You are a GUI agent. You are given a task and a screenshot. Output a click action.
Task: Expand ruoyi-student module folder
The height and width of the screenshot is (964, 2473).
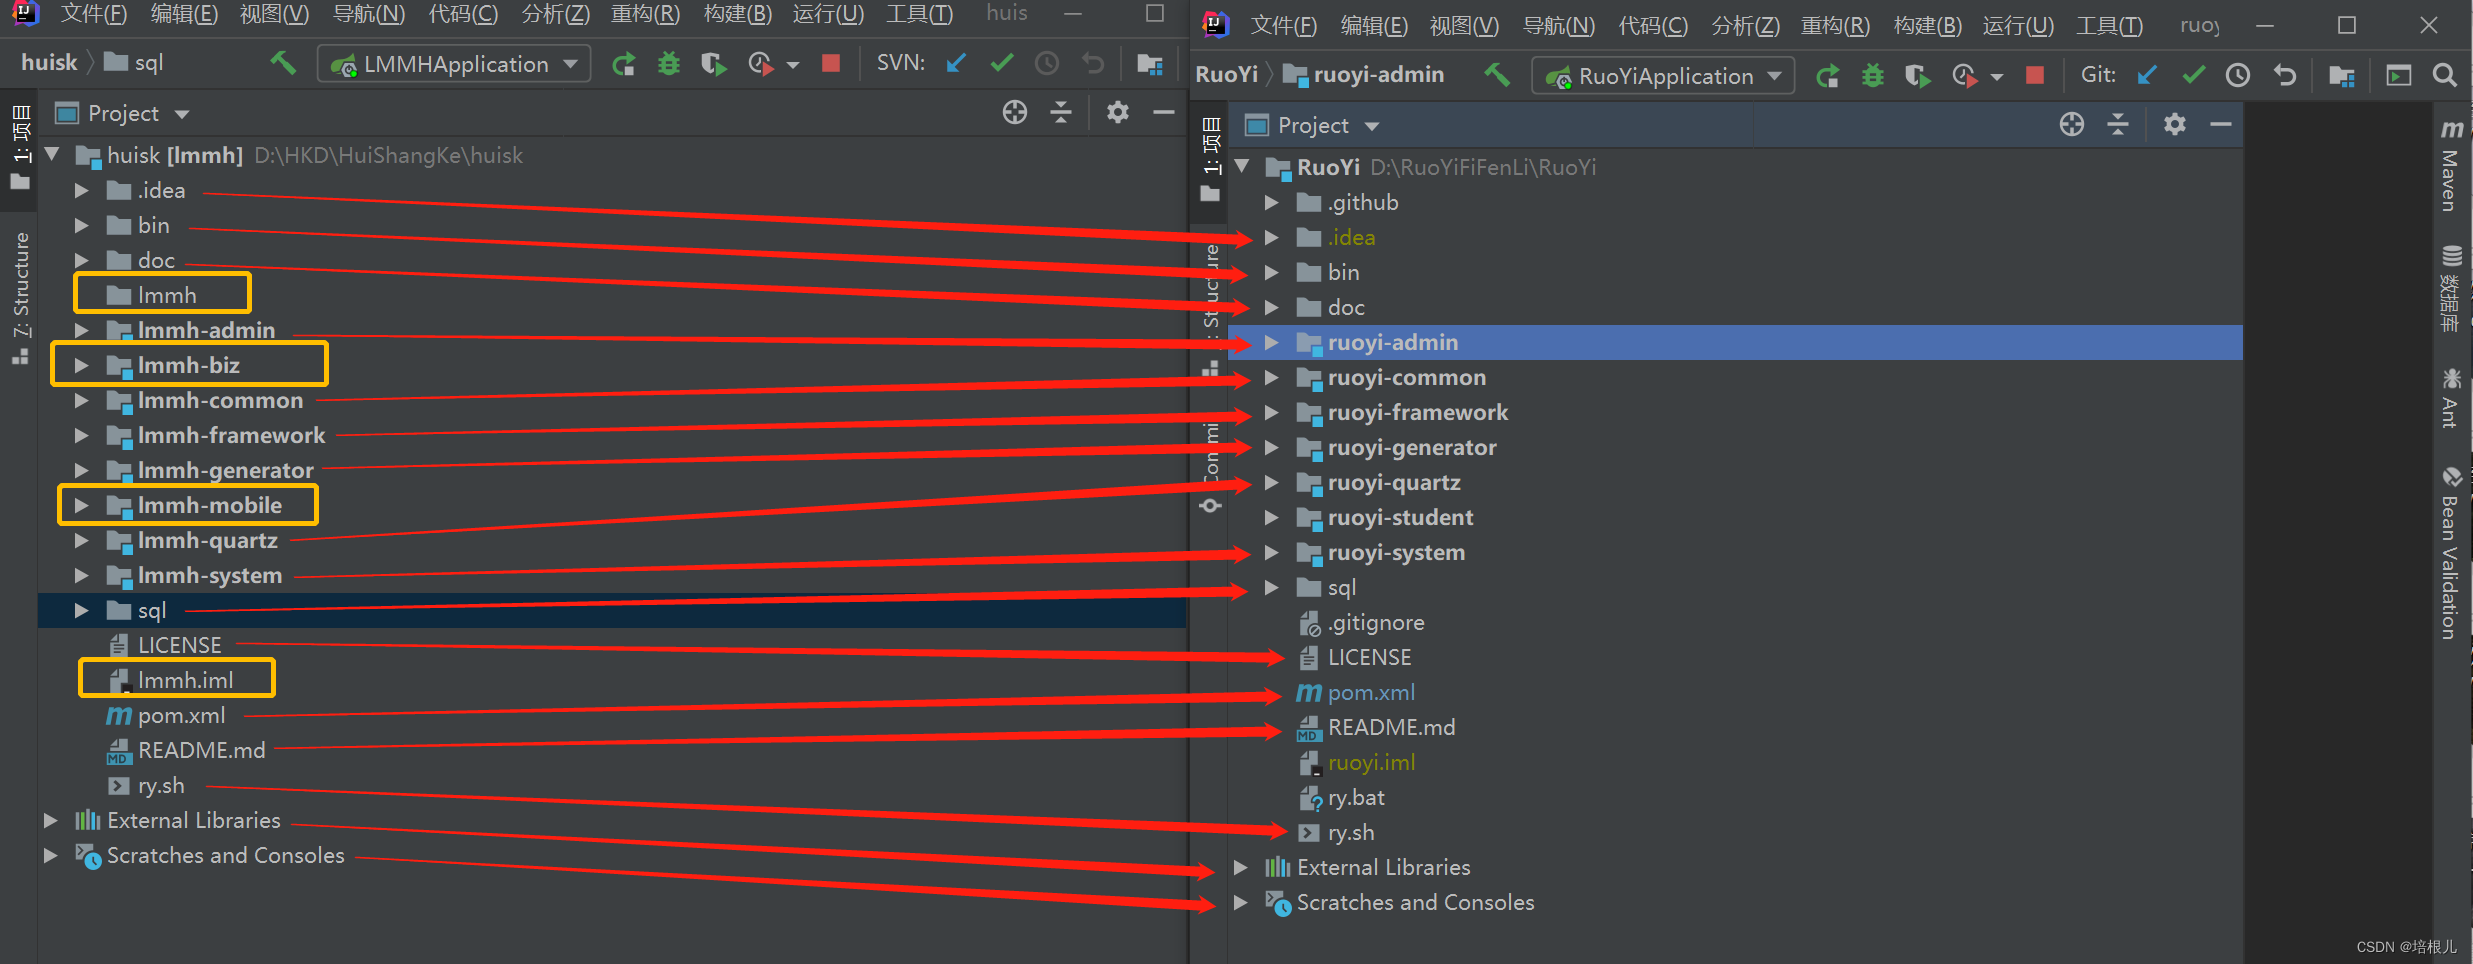click(x=1271, y=517)
